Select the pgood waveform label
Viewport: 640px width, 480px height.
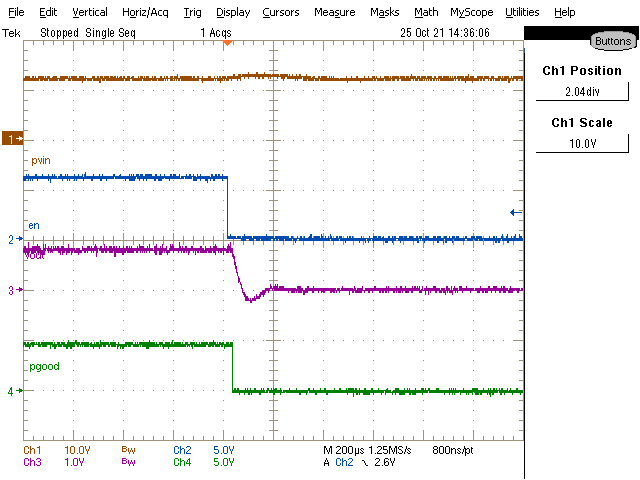[x=44, y=367]
